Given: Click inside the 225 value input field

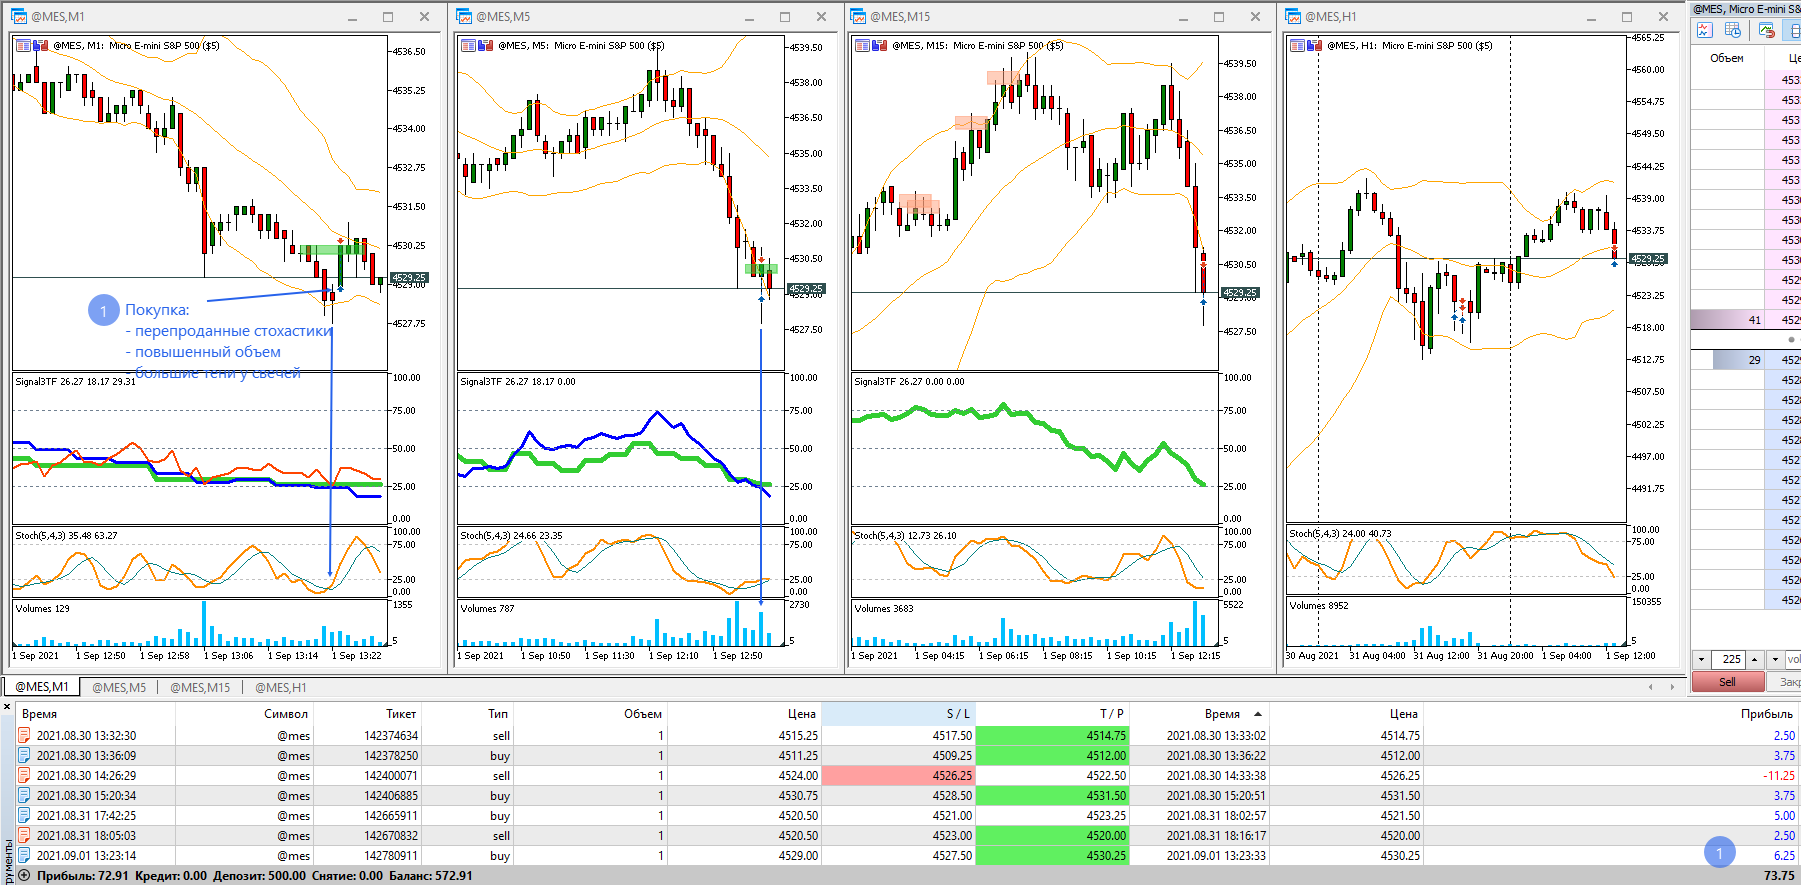Looking at the screenshot, I should (1729, 659).
